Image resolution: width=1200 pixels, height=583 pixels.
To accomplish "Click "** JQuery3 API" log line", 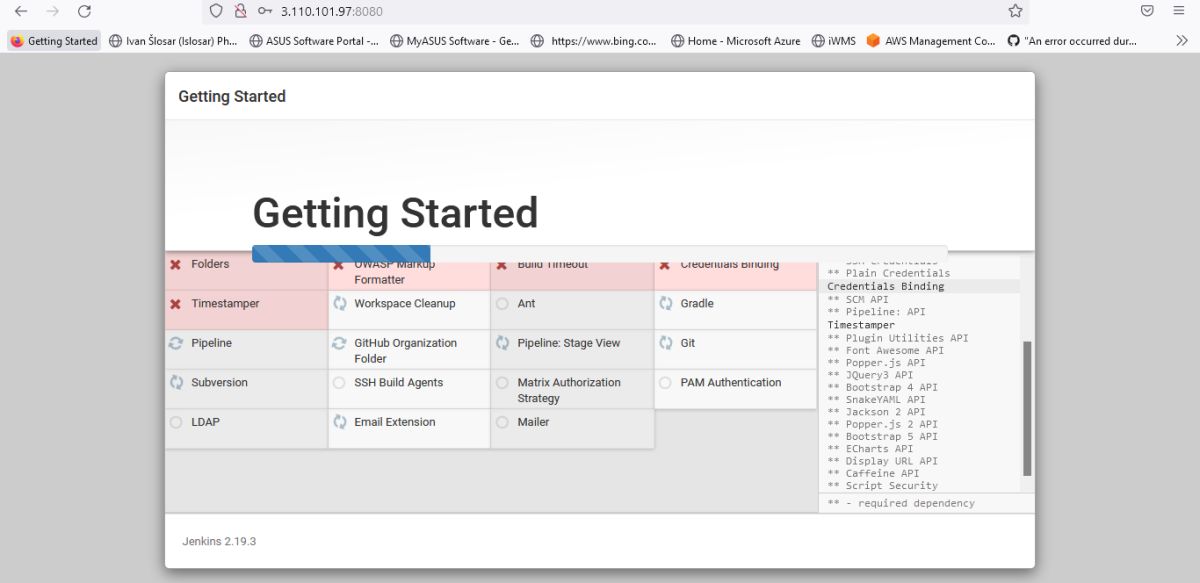I will [870, 375].
